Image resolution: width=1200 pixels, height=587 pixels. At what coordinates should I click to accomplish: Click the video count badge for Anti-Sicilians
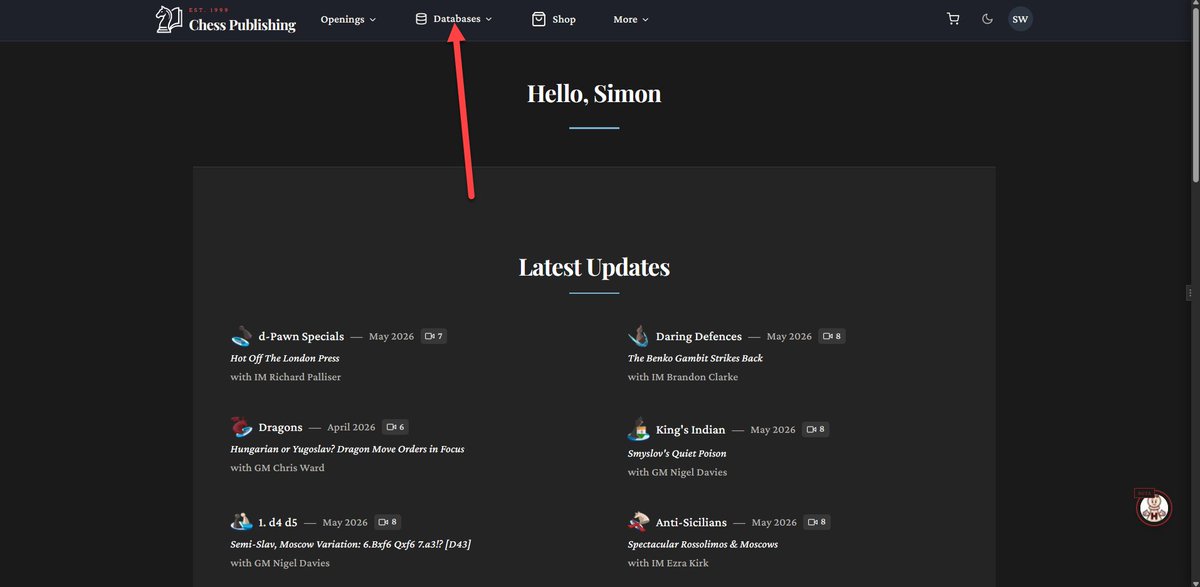[817, 522]
